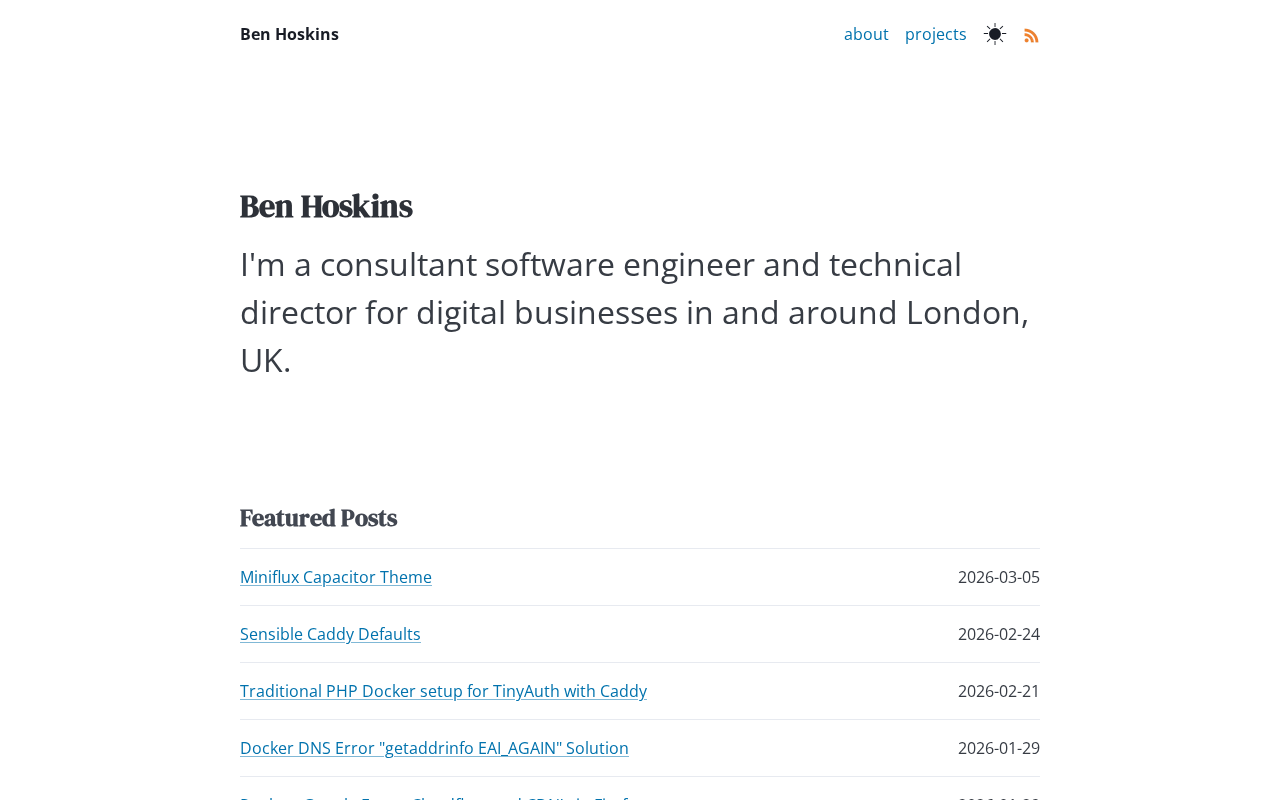Open the RSS feed icon
Image resolution: width=1280 pixels, height=800 pixels.
[x=1032, y=35]
